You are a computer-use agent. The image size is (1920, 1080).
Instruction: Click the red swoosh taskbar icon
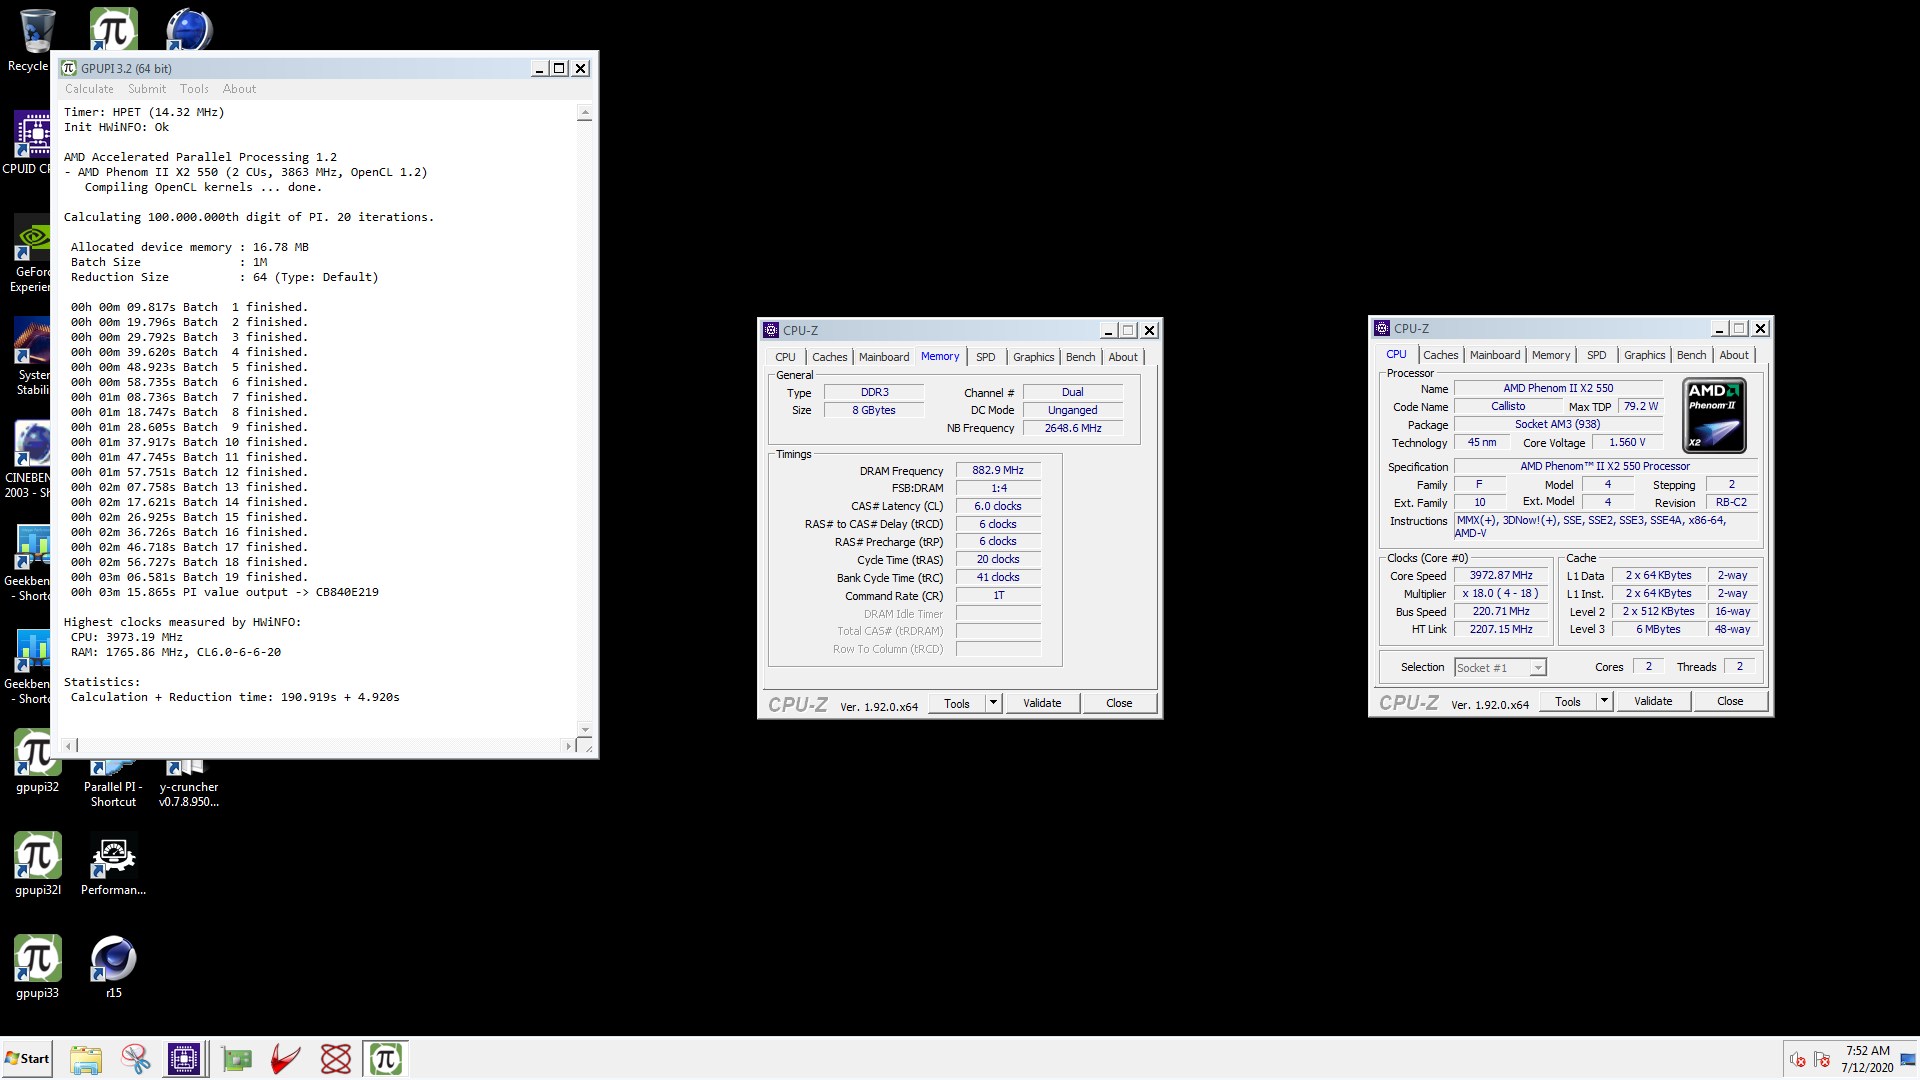point(286,1059)
